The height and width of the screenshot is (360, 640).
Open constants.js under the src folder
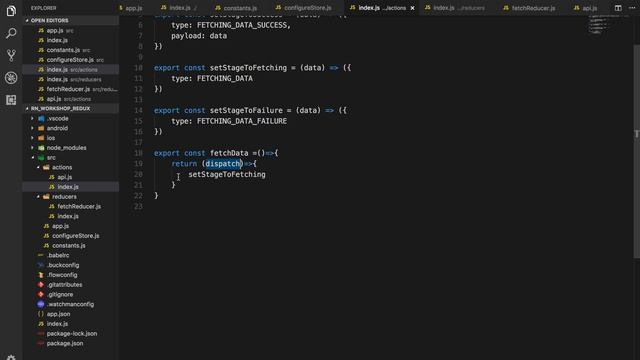(x=71, y=246)
